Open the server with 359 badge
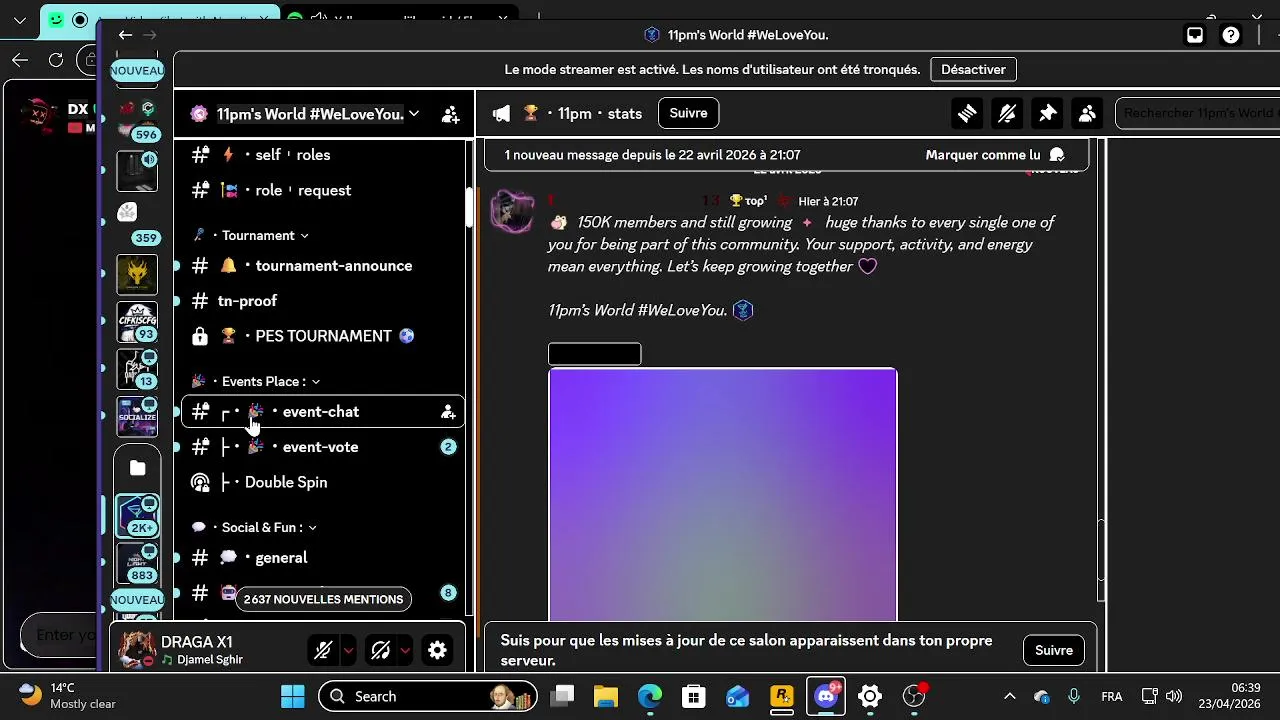1280x720 pixels. 138,224
